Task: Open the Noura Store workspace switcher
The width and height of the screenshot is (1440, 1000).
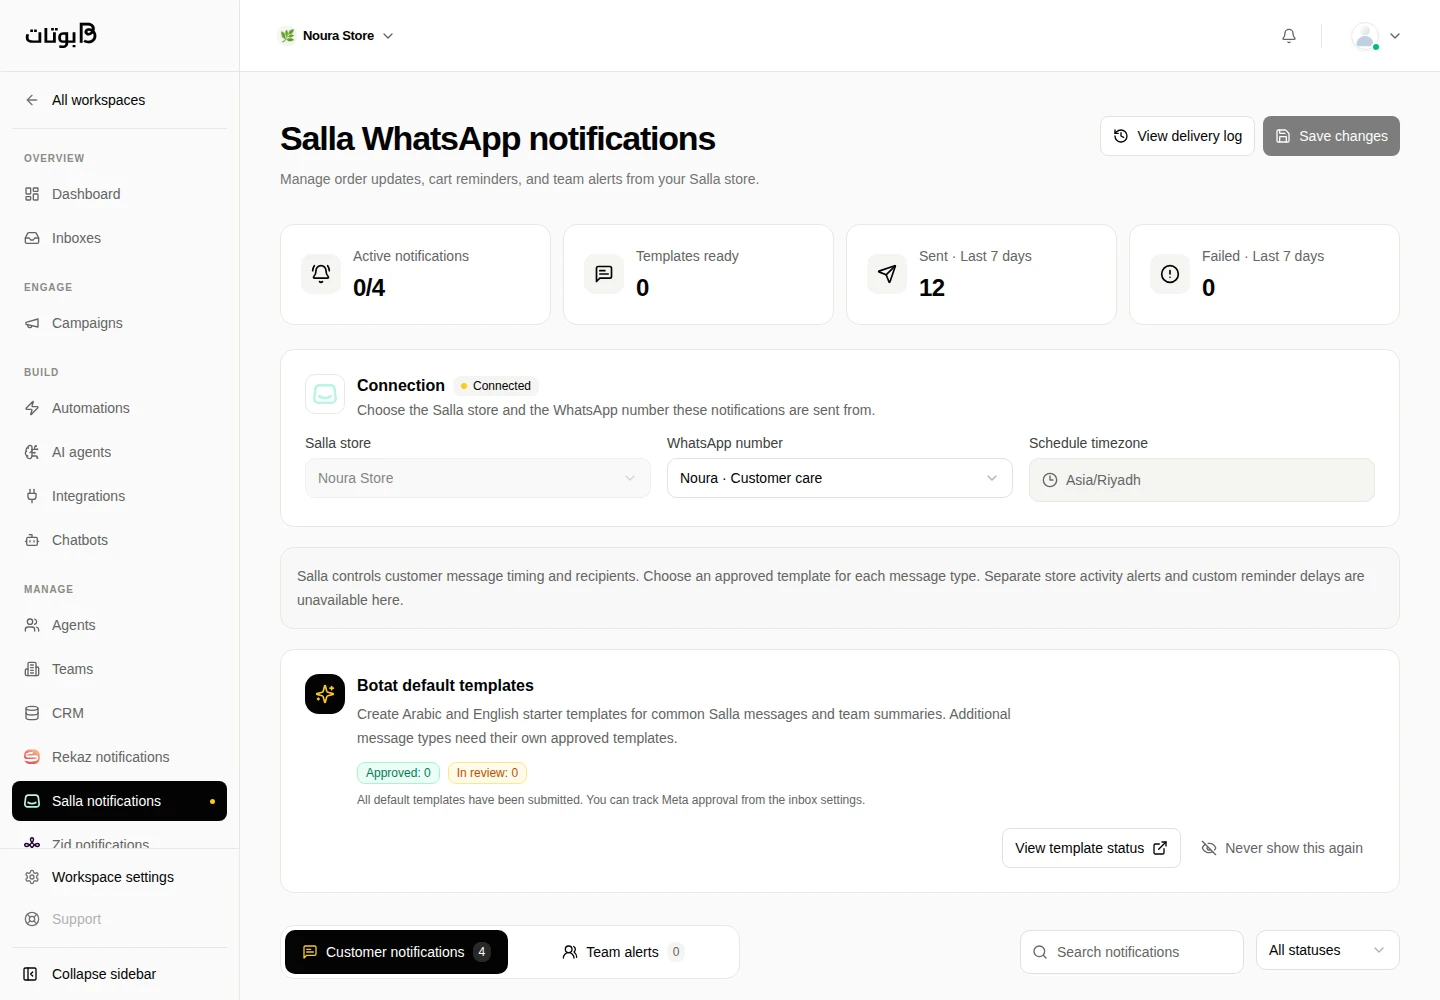Action: click(336, 36)
